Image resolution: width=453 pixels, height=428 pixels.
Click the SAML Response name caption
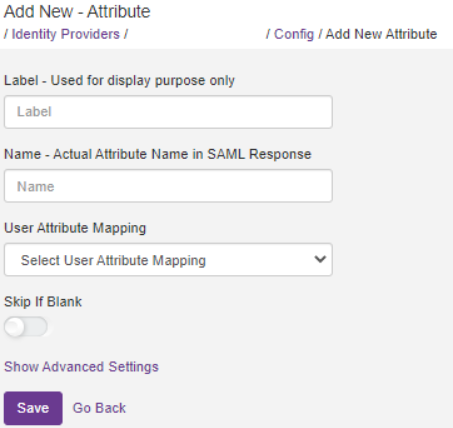pyautogui.click(x=158, y=154)
